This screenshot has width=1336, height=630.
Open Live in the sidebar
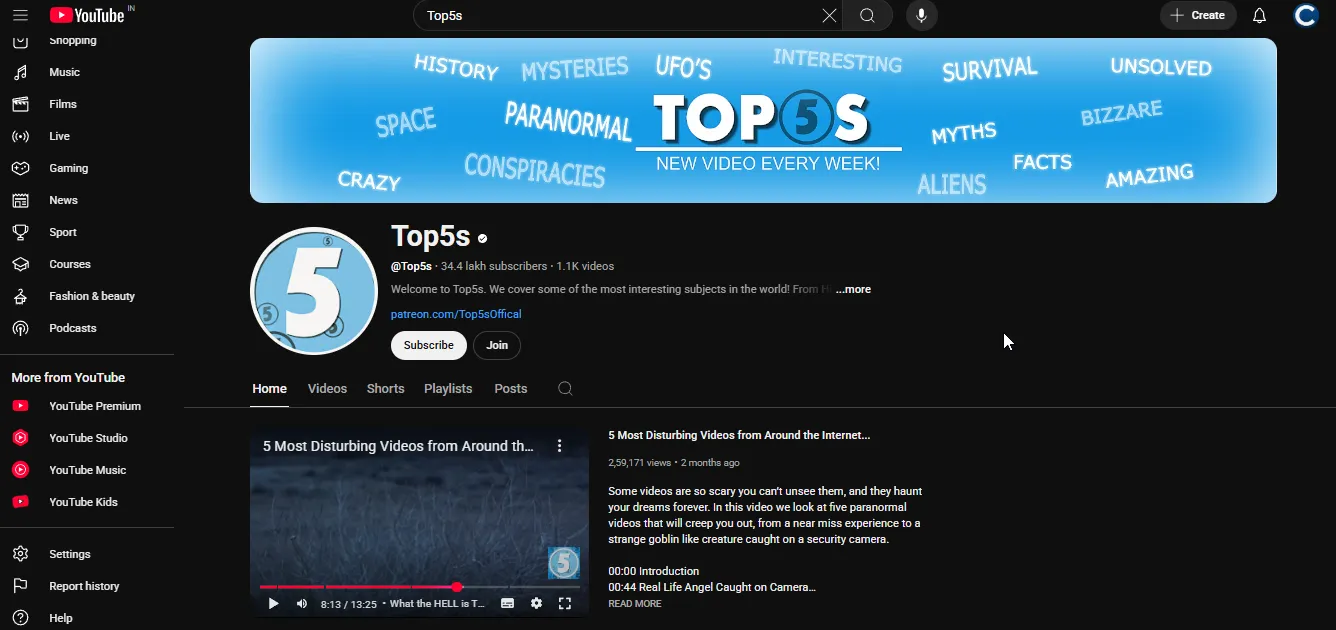87,136
